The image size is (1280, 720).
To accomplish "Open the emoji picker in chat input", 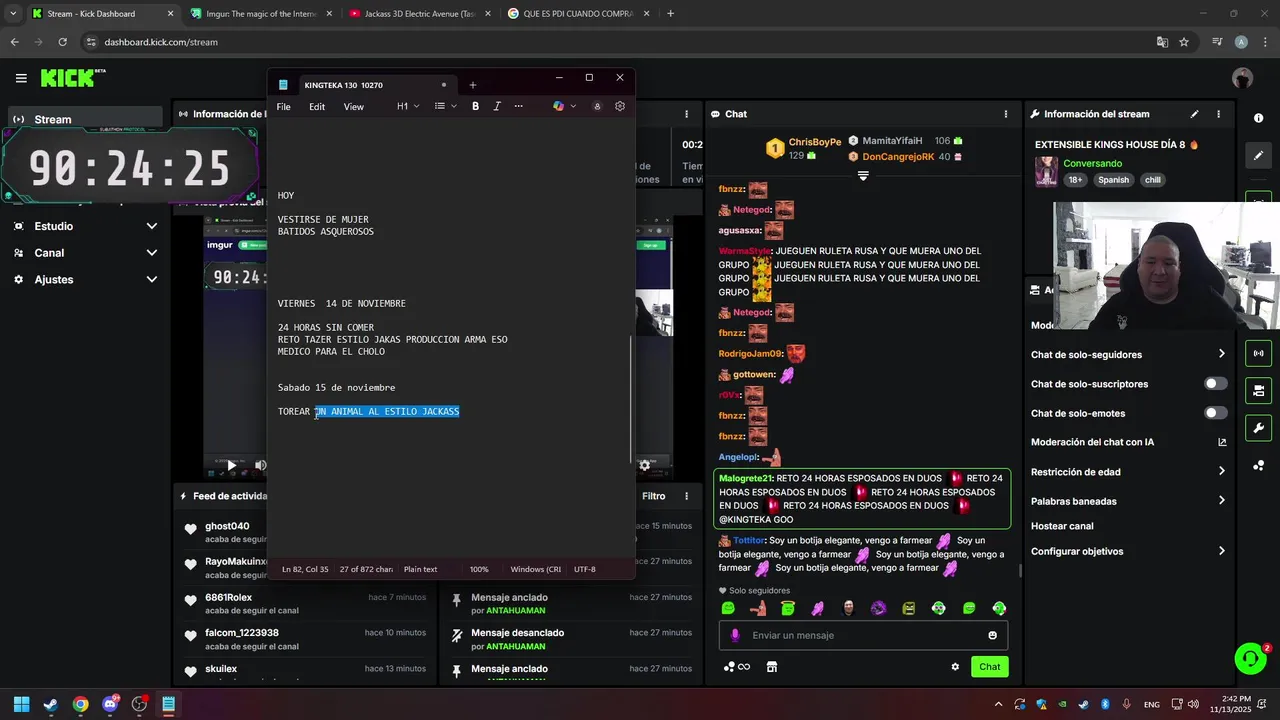I will click(992, 635).
